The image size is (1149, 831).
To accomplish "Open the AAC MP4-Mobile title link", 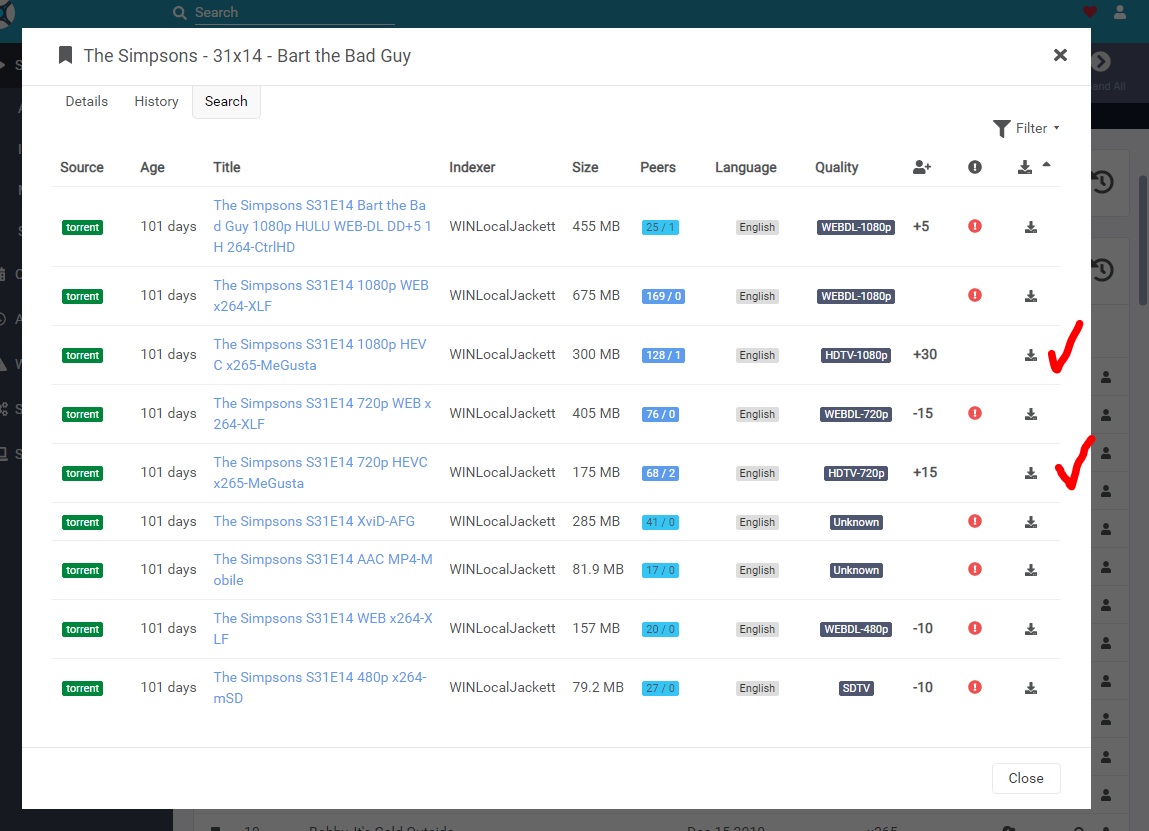I will 322,569.
